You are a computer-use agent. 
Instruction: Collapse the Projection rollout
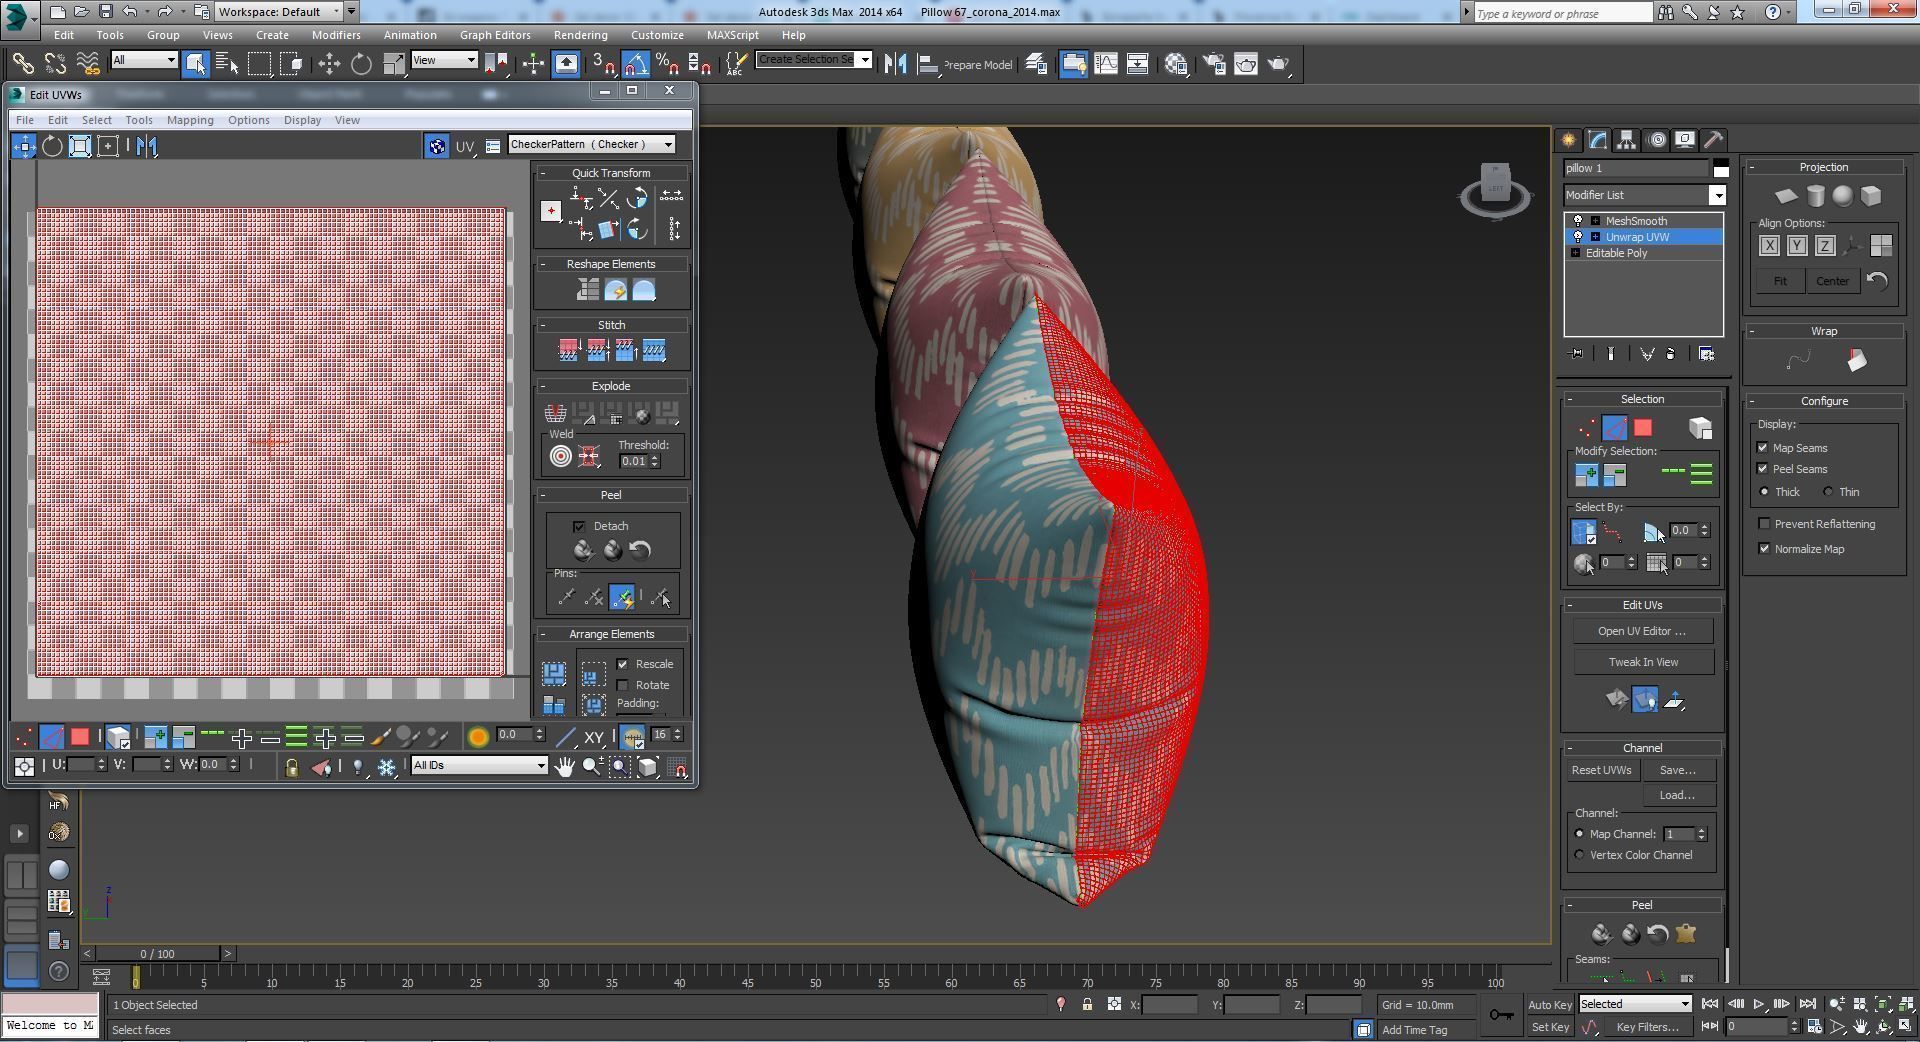(1824, 167)
